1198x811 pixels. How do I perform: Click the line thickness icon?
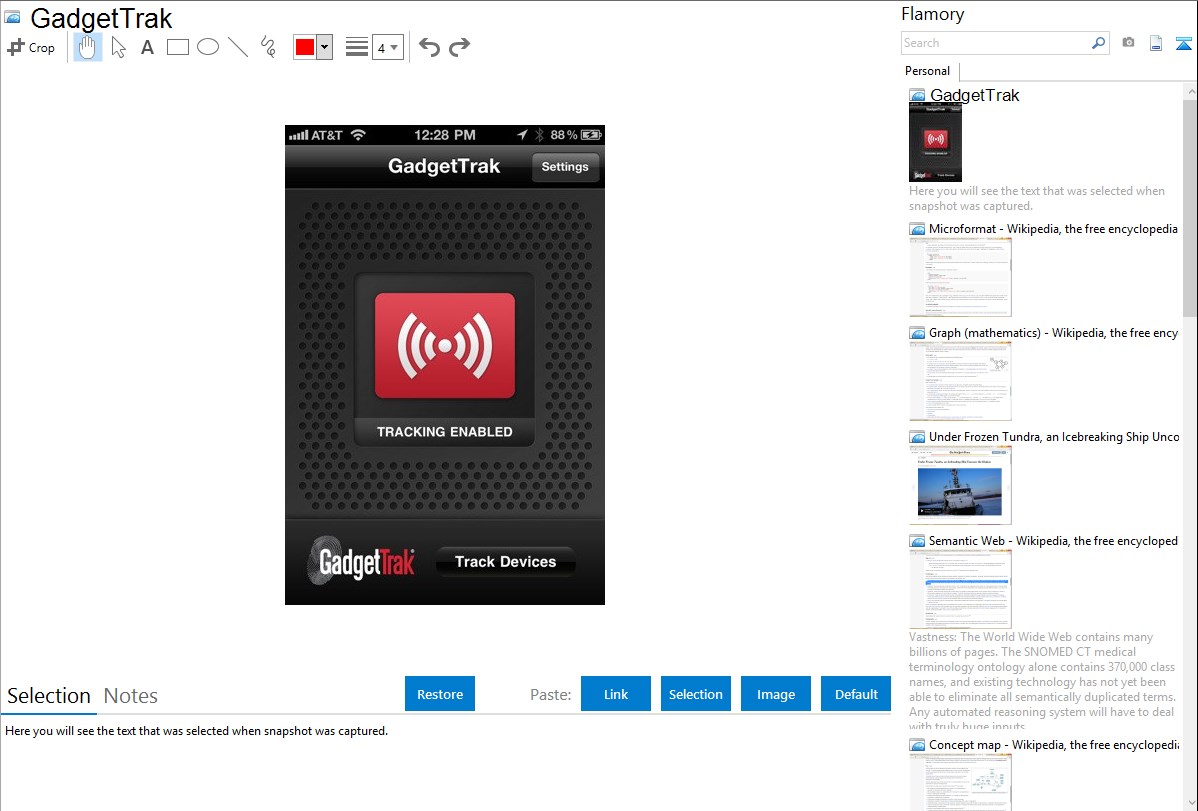(x=357, y=47)
